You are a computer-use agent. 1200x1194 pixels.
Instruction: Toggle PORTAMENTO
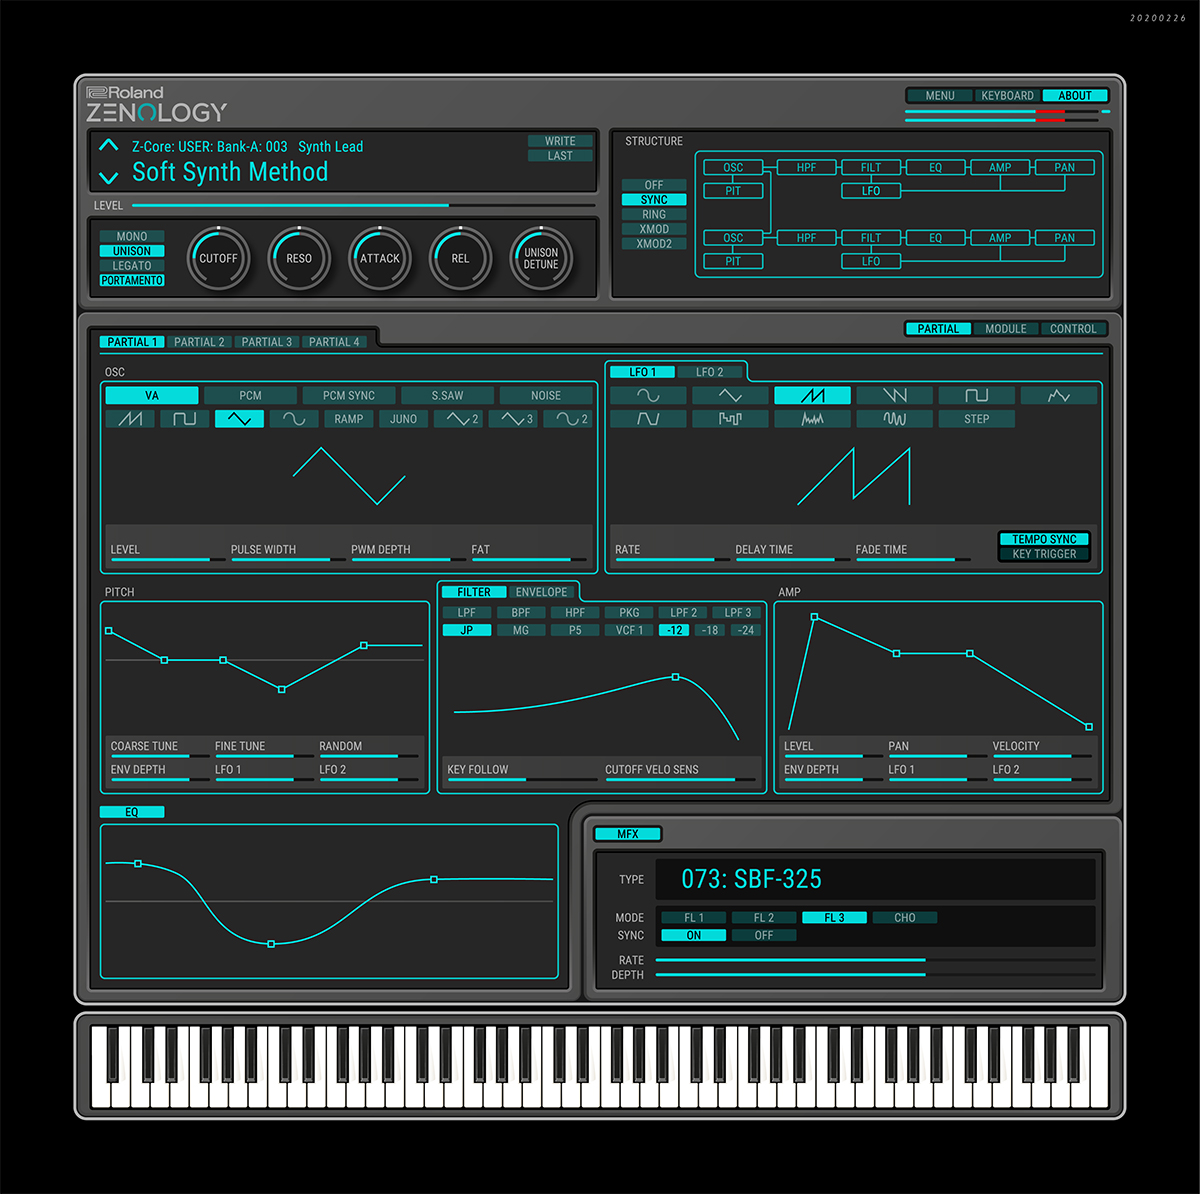click(x=132, y=281)
